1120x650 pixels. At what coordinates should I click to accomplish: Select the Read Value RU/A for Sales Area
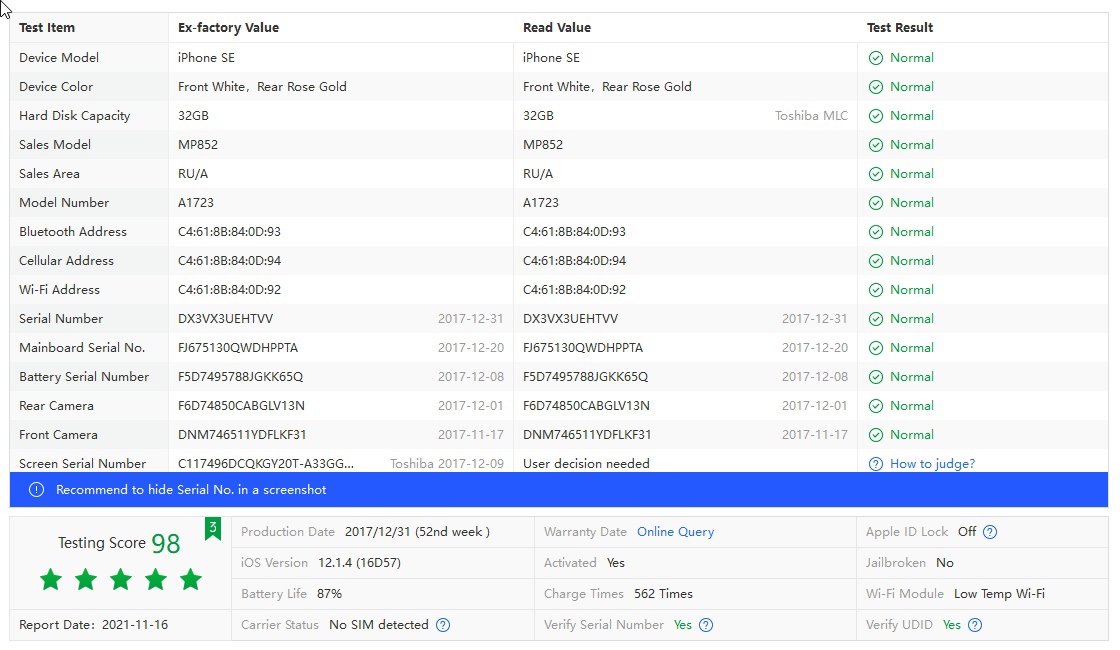(x=538, y=174)
